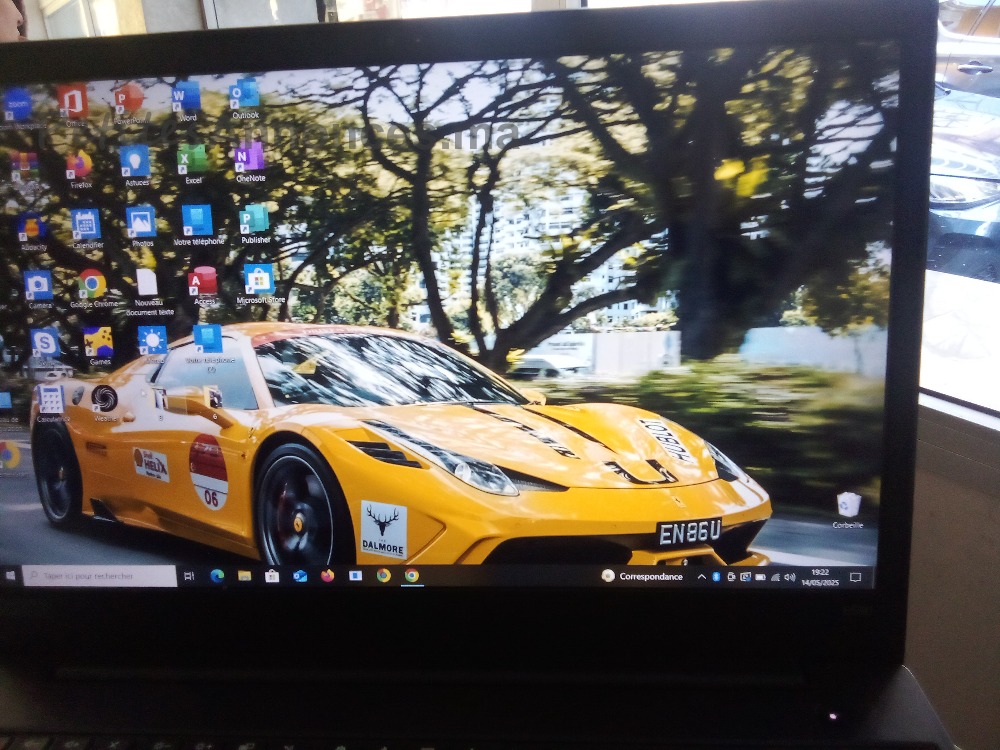Open File Explorer from the taskbar
This screenshot has width=1000, height=750.
pos(244,576)
